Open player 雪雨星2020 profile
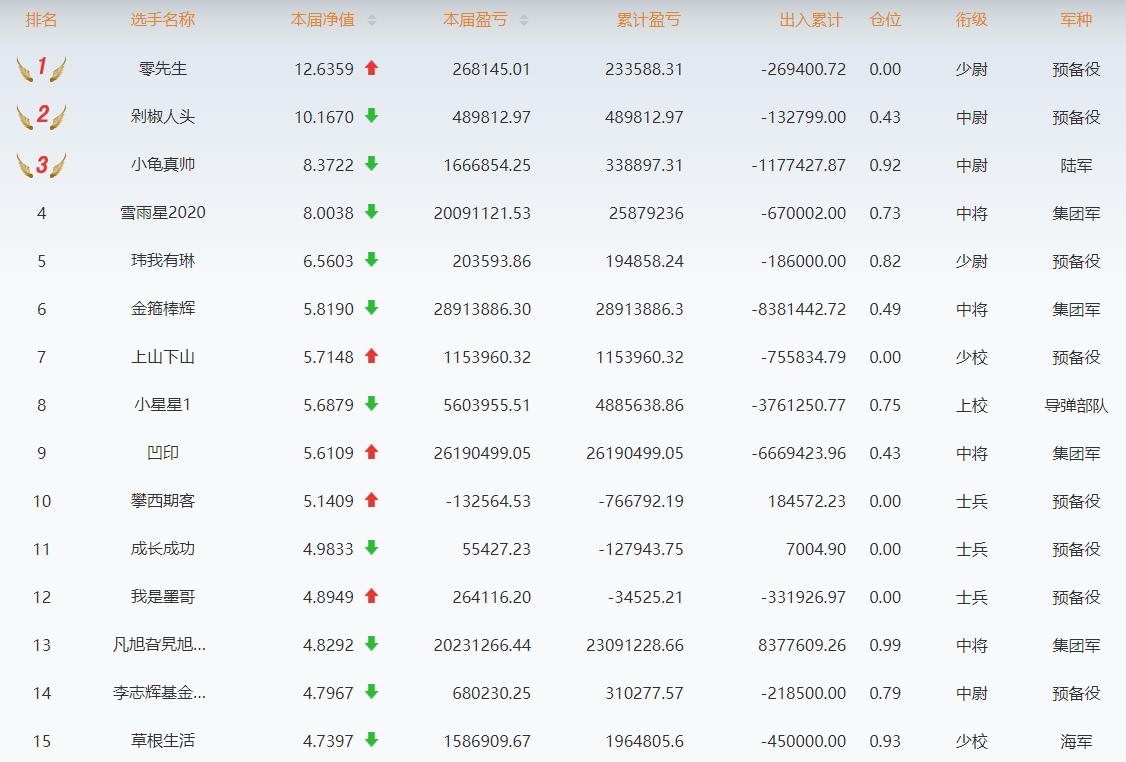This screenshot has width=1126, height=762. 162,213
